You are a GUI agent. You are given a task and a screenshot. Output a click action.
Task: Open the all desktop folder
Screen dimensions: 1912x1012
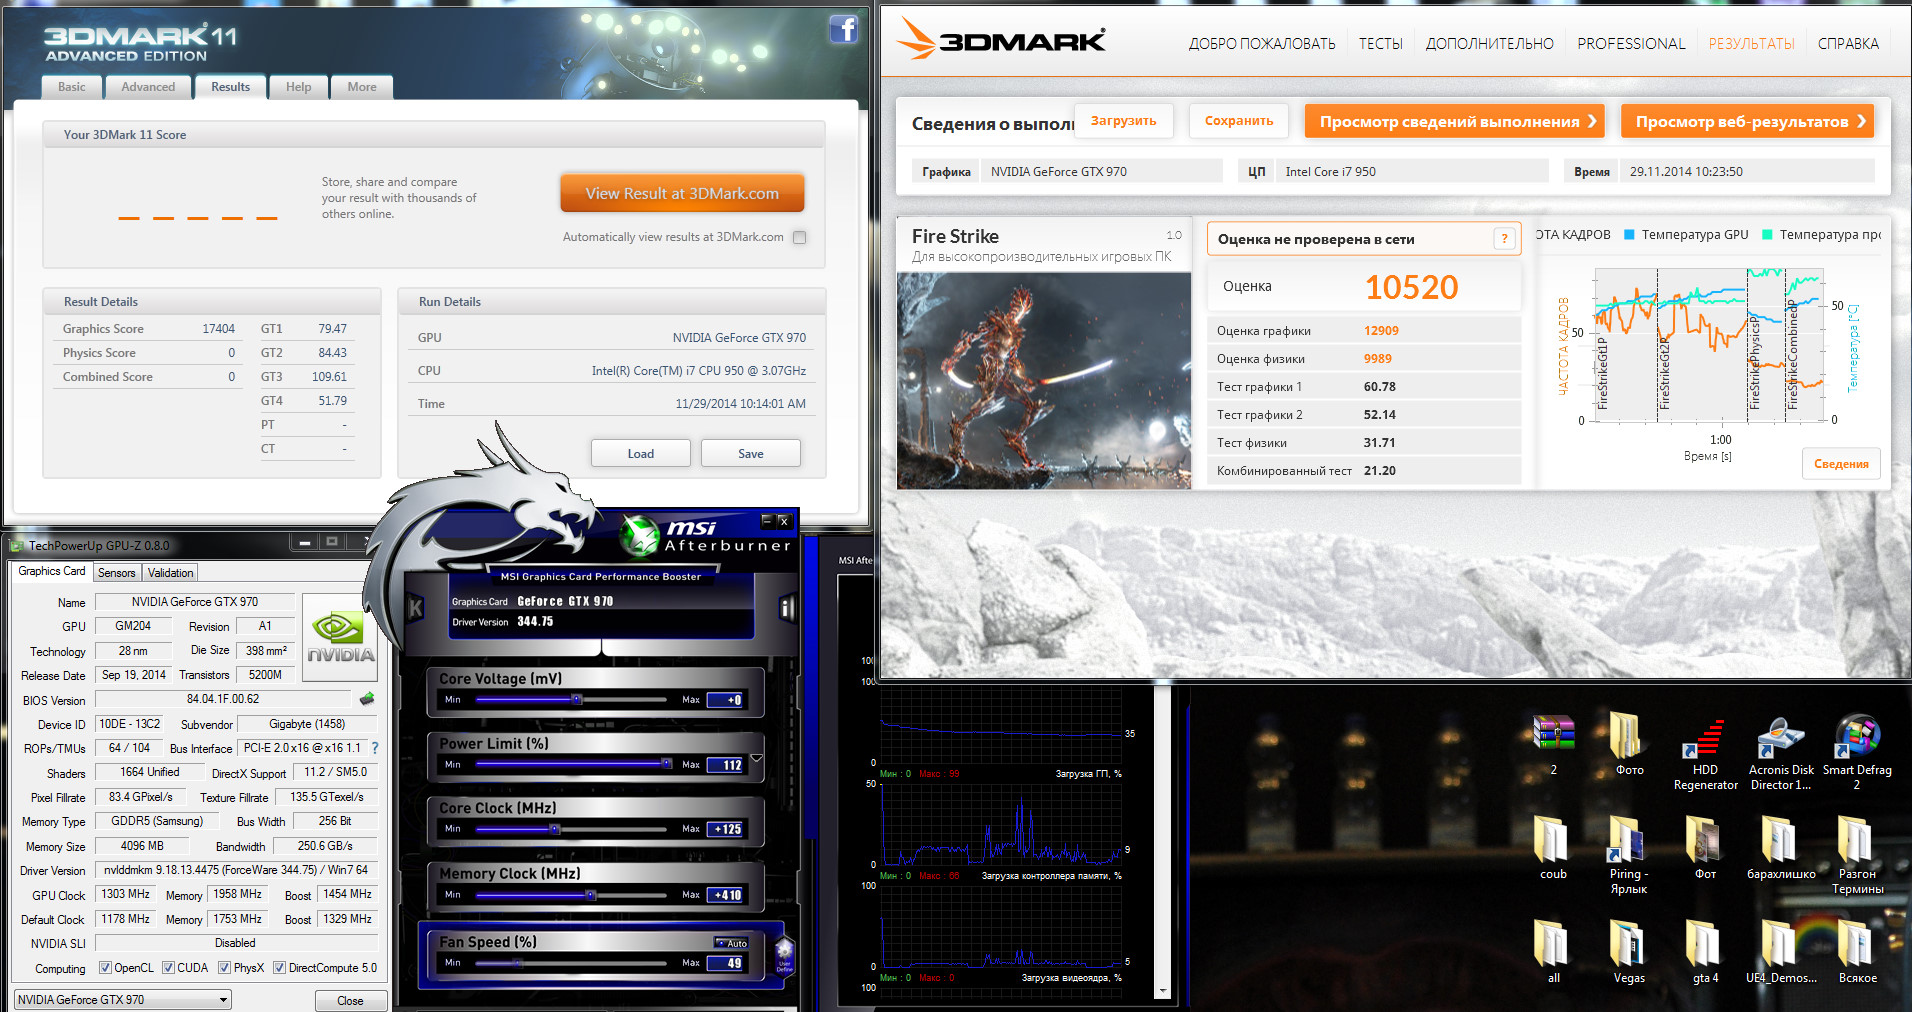pyautogui.click(x=1553, y=953)
